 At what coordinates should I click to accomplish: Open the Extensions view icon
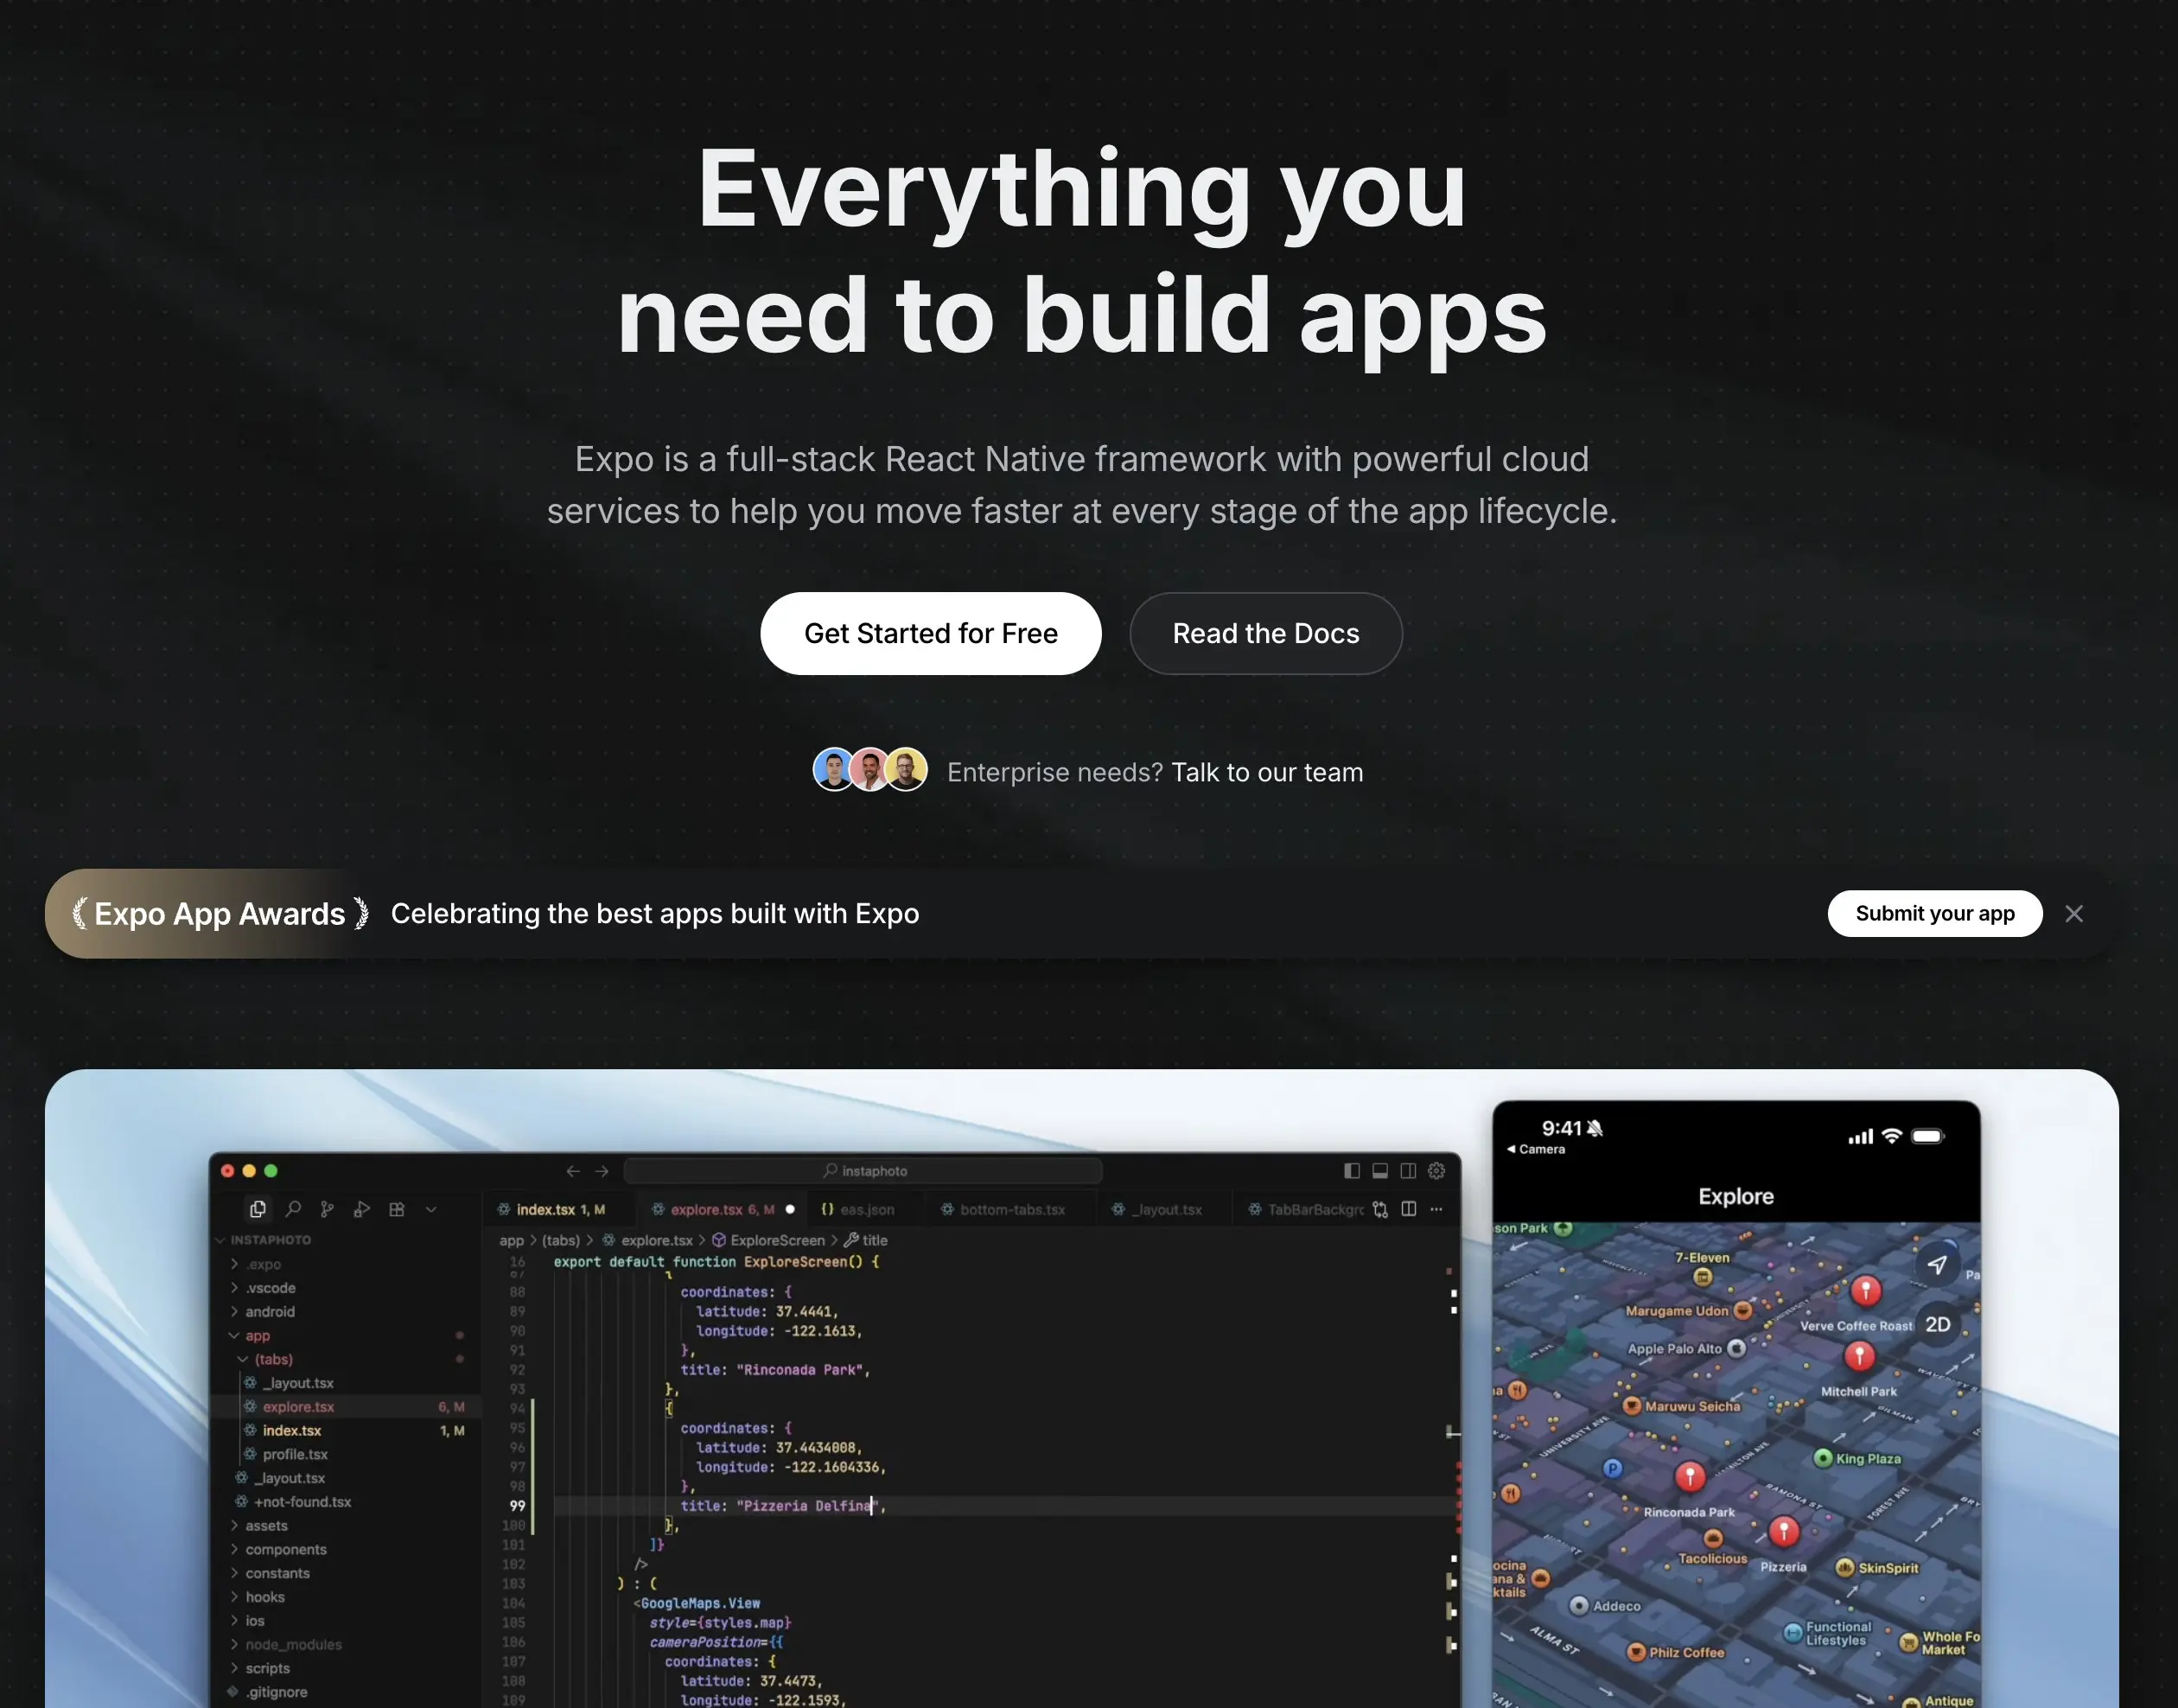397,1210
